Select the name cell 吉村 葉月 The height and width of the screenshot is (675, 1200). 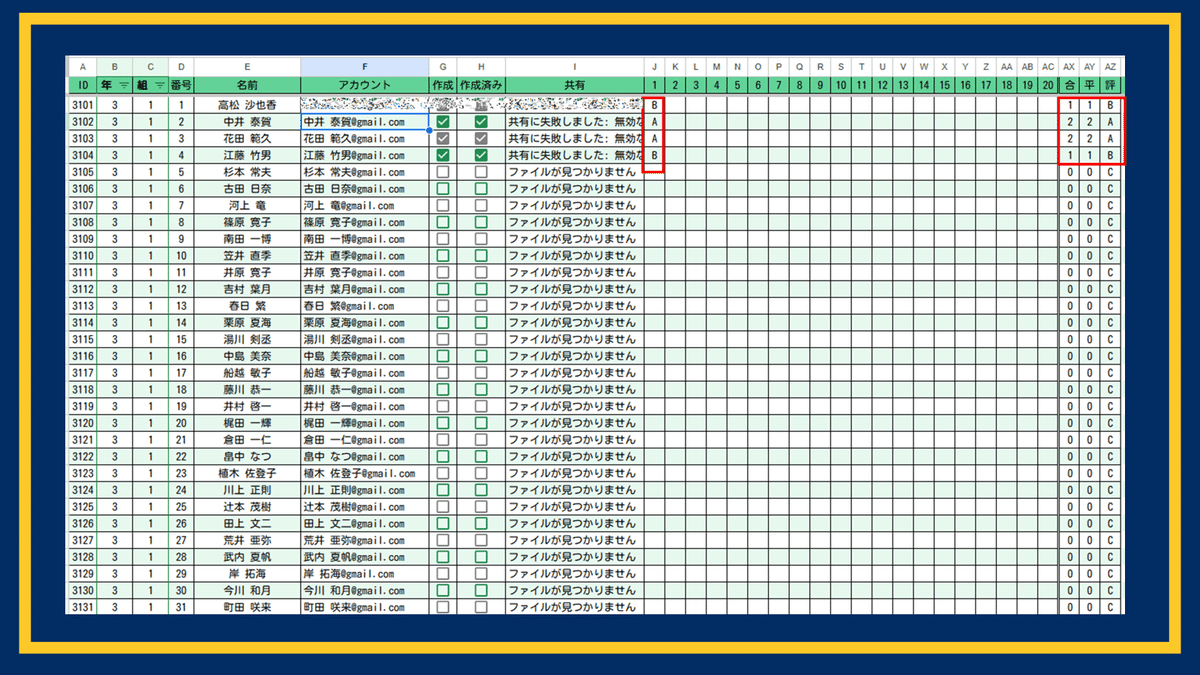247,289
